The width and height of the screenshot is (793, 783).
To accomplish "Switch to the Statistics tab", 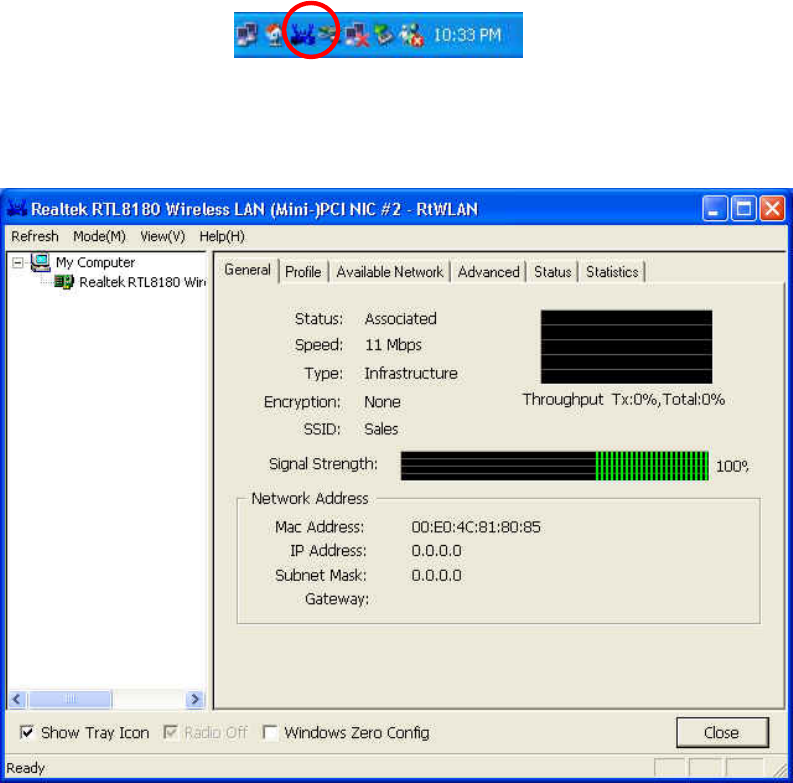I will pos(612,272).
